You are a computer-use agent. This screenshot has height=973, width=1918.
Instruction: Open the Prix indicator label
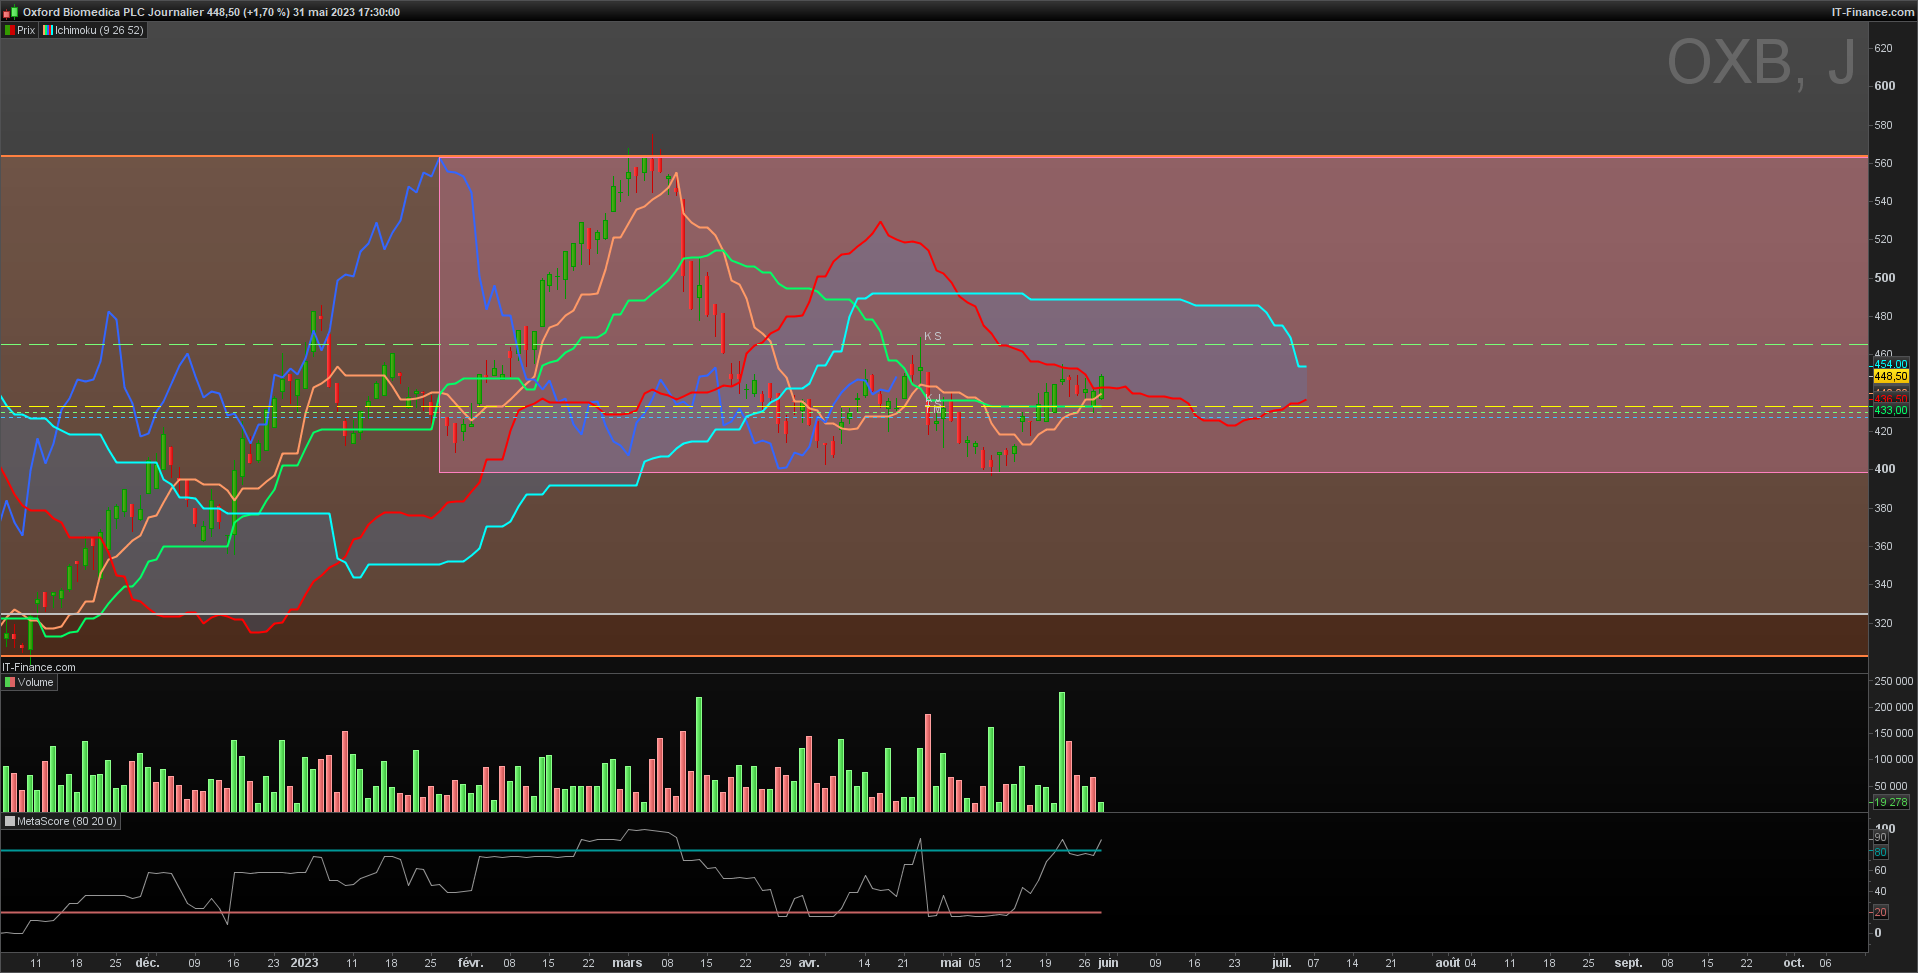coord(26,30)
